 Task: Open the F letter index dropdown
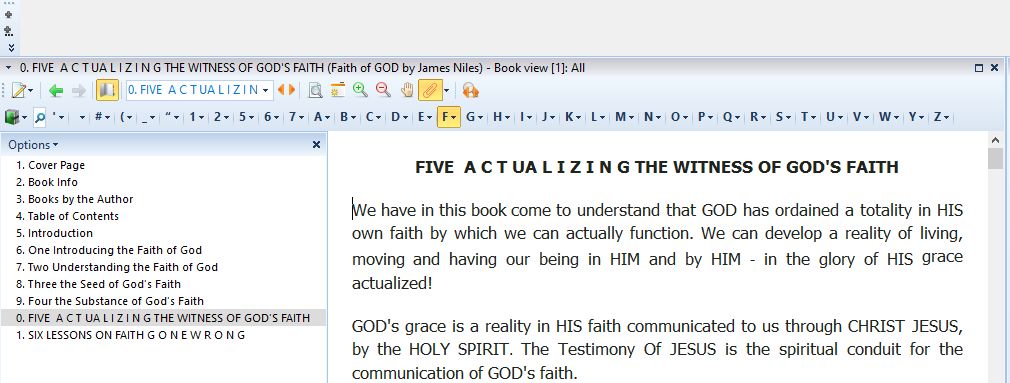click(448, 117)
